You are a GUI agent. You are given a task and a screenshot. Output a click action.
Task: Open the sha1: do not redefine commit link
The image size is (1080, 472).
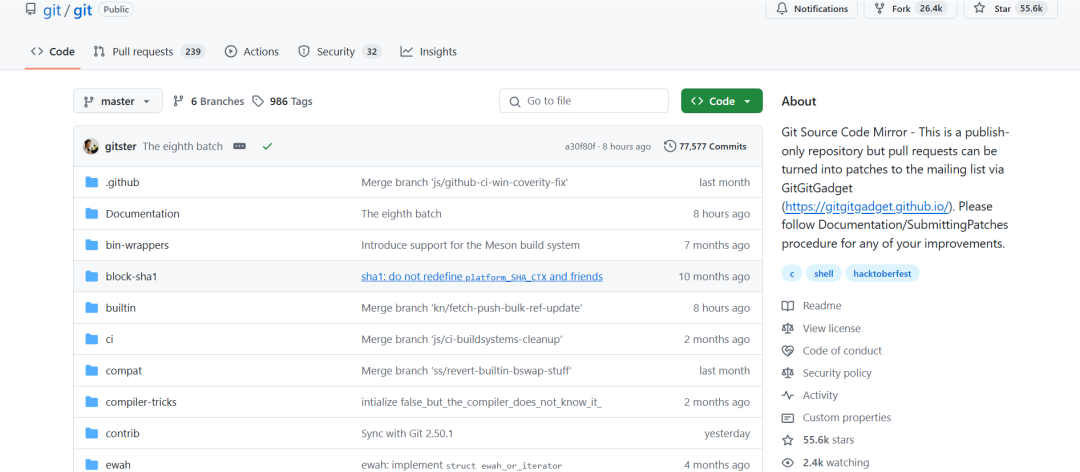[482, 276]
